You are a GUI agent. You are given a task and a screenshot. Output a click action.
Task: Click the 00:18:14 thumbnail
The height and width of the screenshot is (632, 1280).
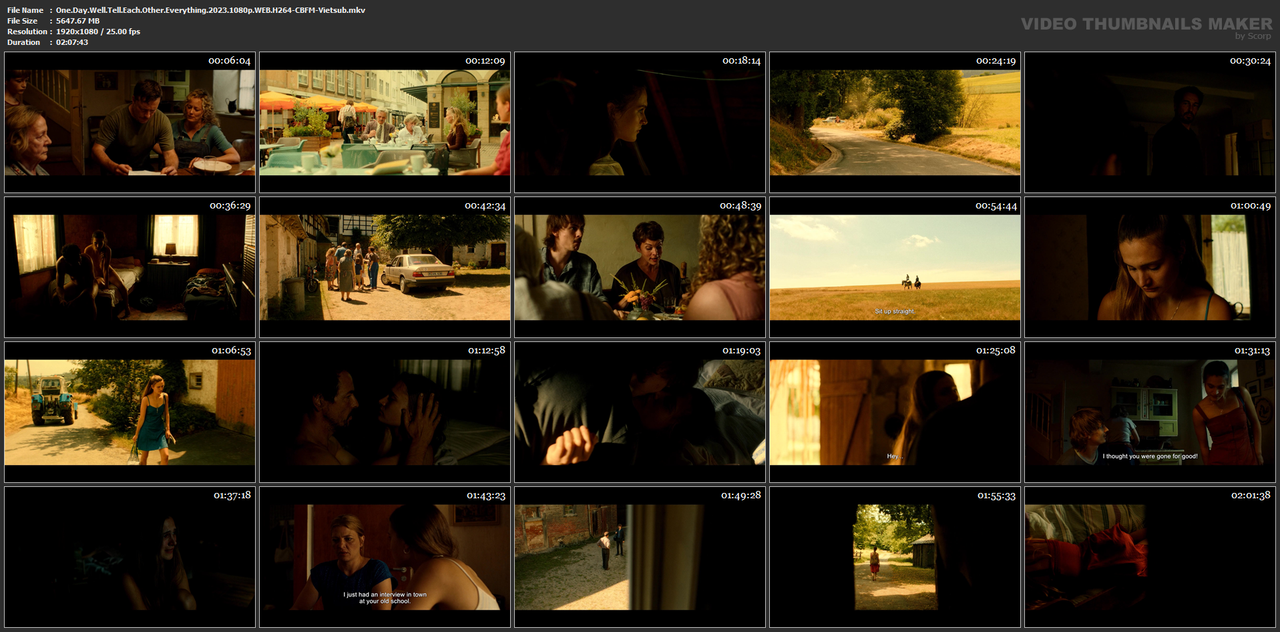[x=640, y=122]
